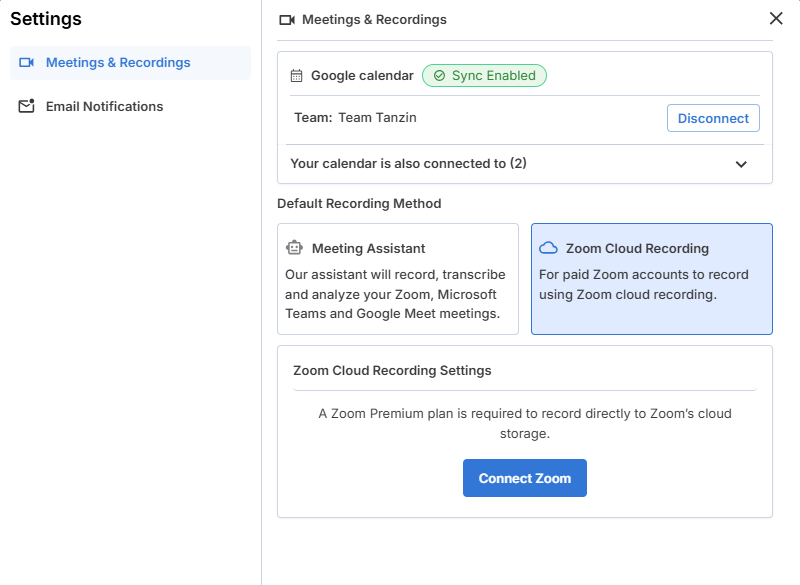
Task: Click the Zoom Cloud Recording Settings heading
Action: coord(392,370)
